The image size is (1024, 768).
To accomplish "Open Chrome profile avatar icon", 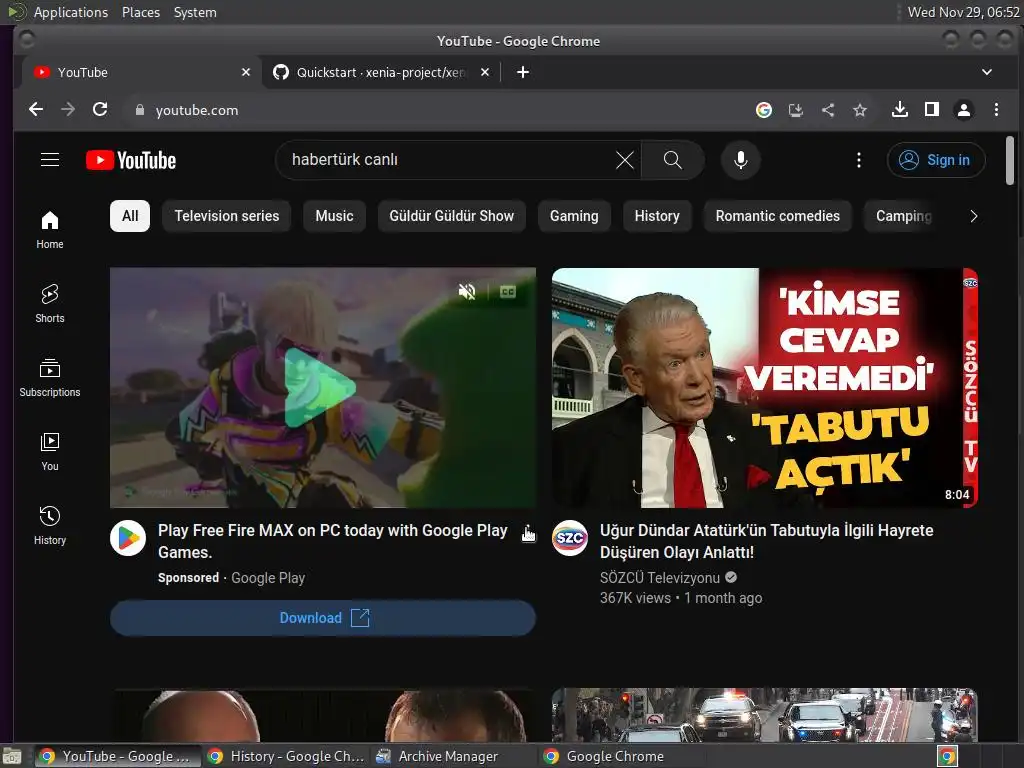I will [964, 110].
